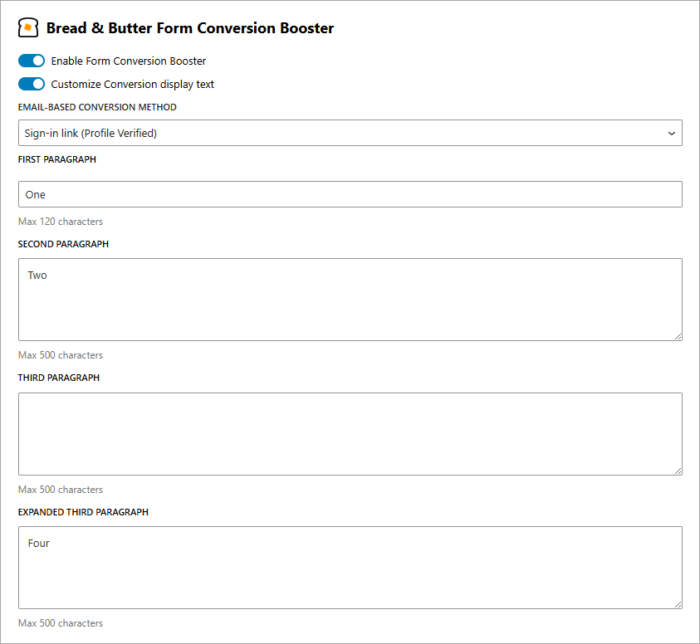
Task: Click the "Max 120 characters" hint text
Action: [60, 221]
